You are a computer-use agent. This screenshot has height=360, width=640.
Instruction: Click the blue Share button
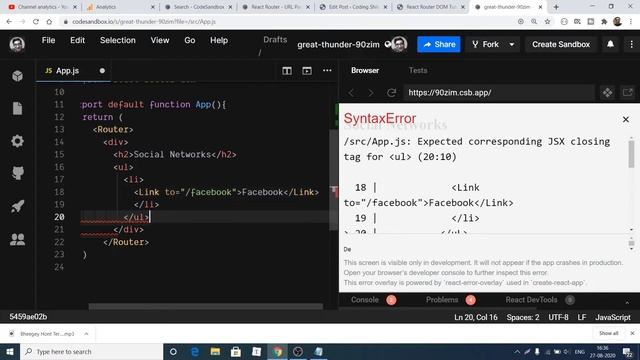(439, 44)
